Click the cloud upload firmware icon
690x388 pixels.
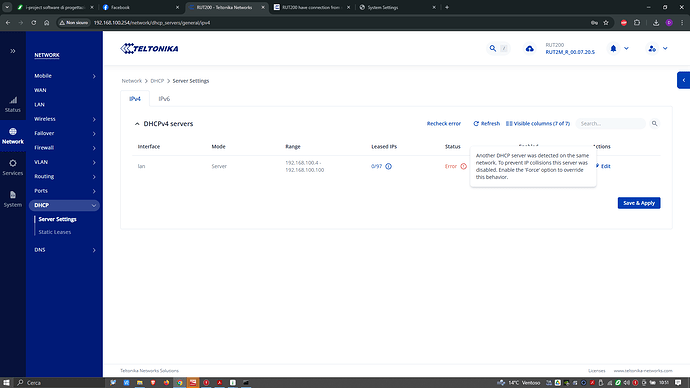point(529,48)
